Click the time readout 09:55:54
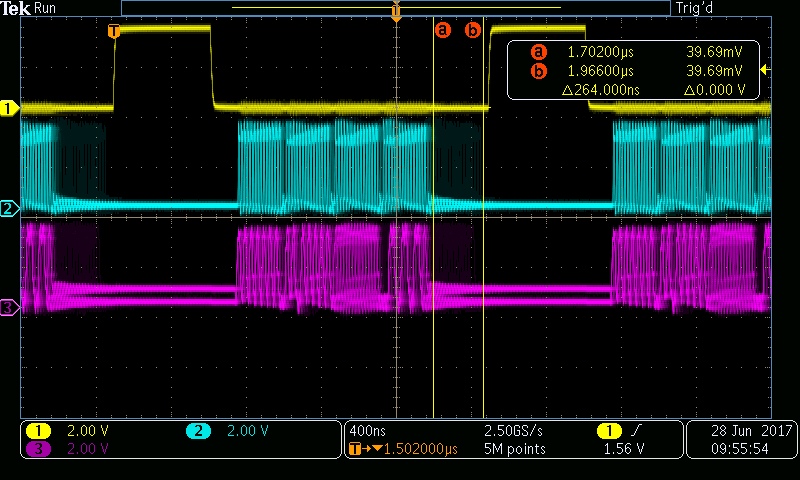The height and width of the screenshot is (480, 800). pos(739,449)
